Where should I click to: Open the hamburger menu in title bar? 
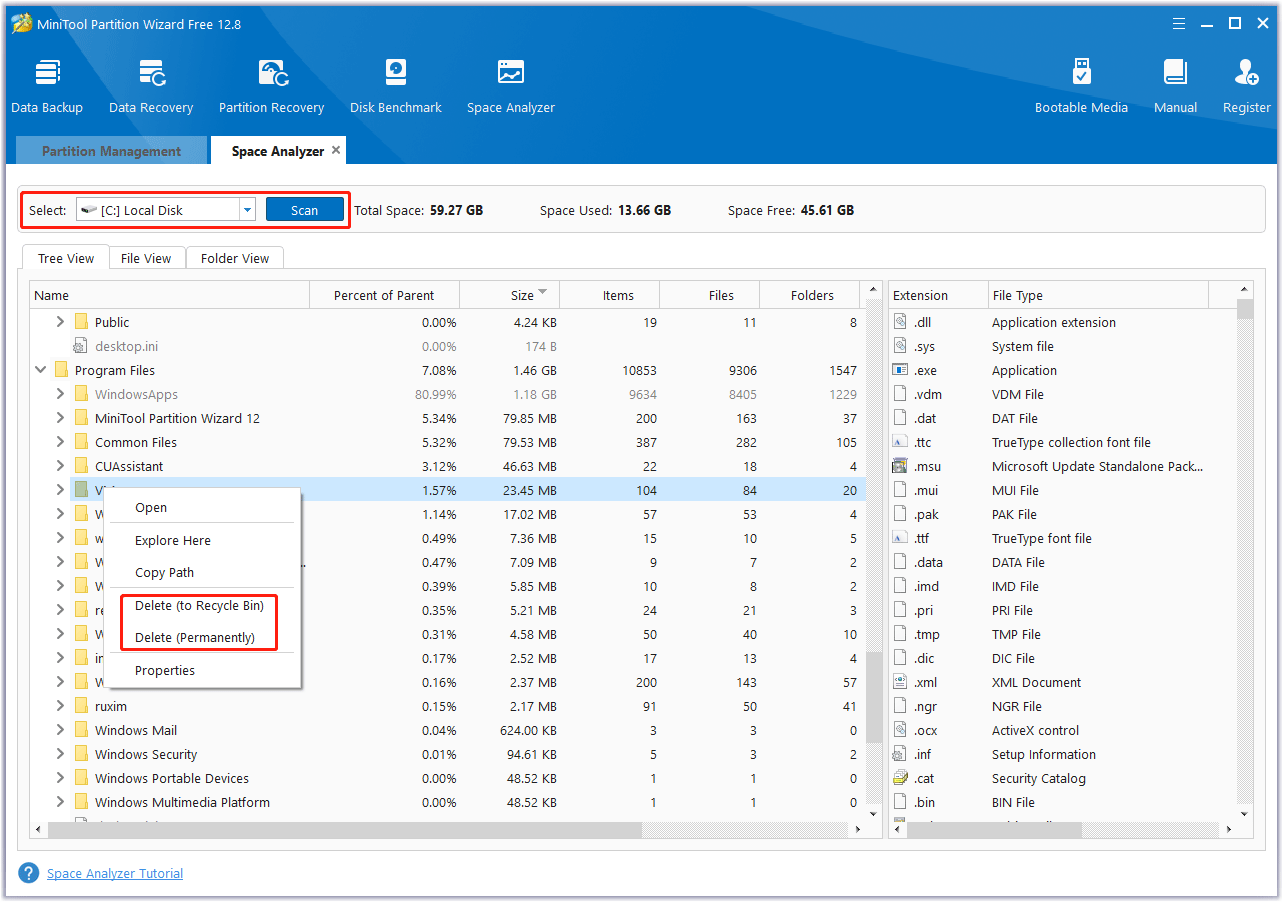point(1178,23)
